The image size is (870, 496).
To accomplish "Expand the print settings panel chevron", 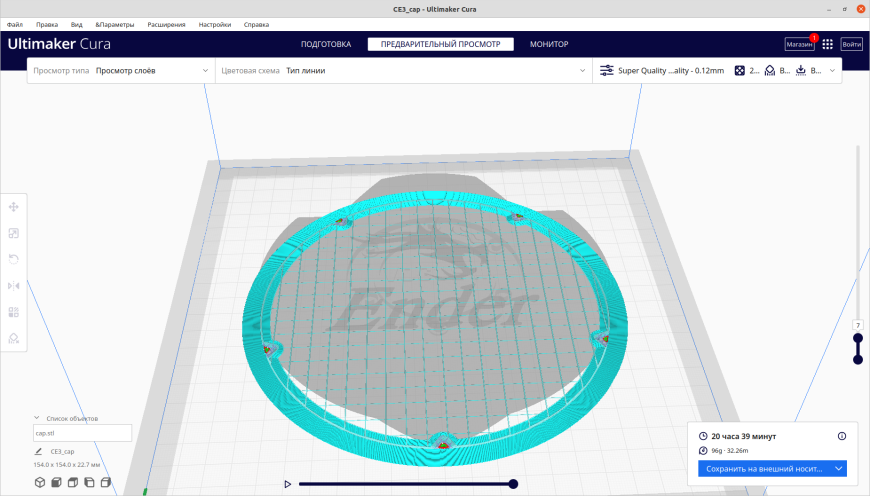I will pos(832,70).
